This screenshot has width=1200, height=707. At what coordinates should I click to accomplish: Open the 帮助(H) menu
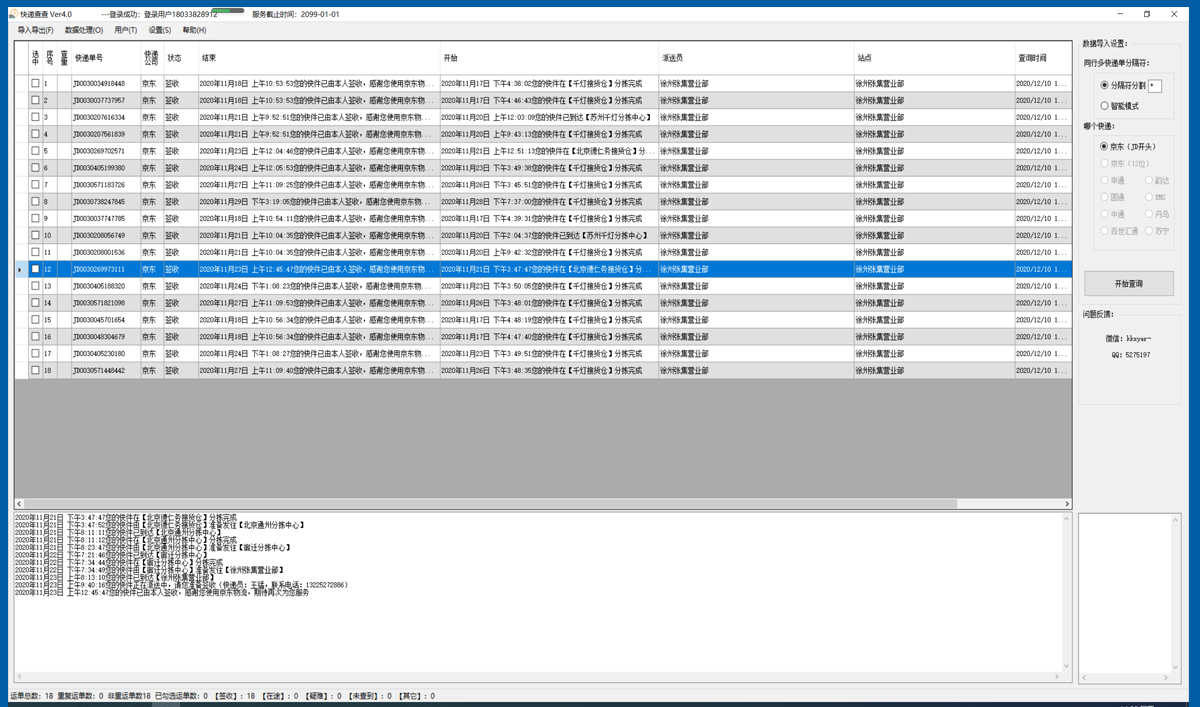[x=194, y=30]
